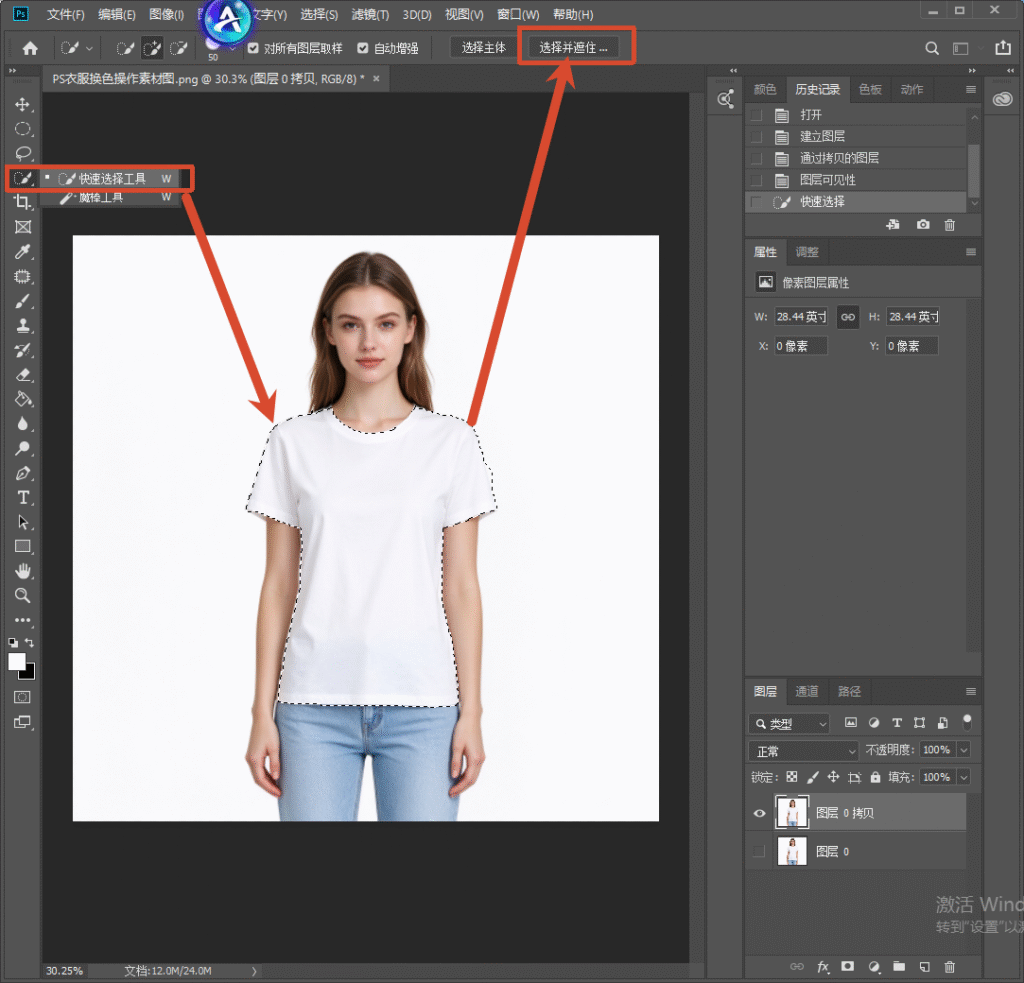Select the Move tool
The image size is (1024, 983).
pyautogui.click(x=23, y=105)
